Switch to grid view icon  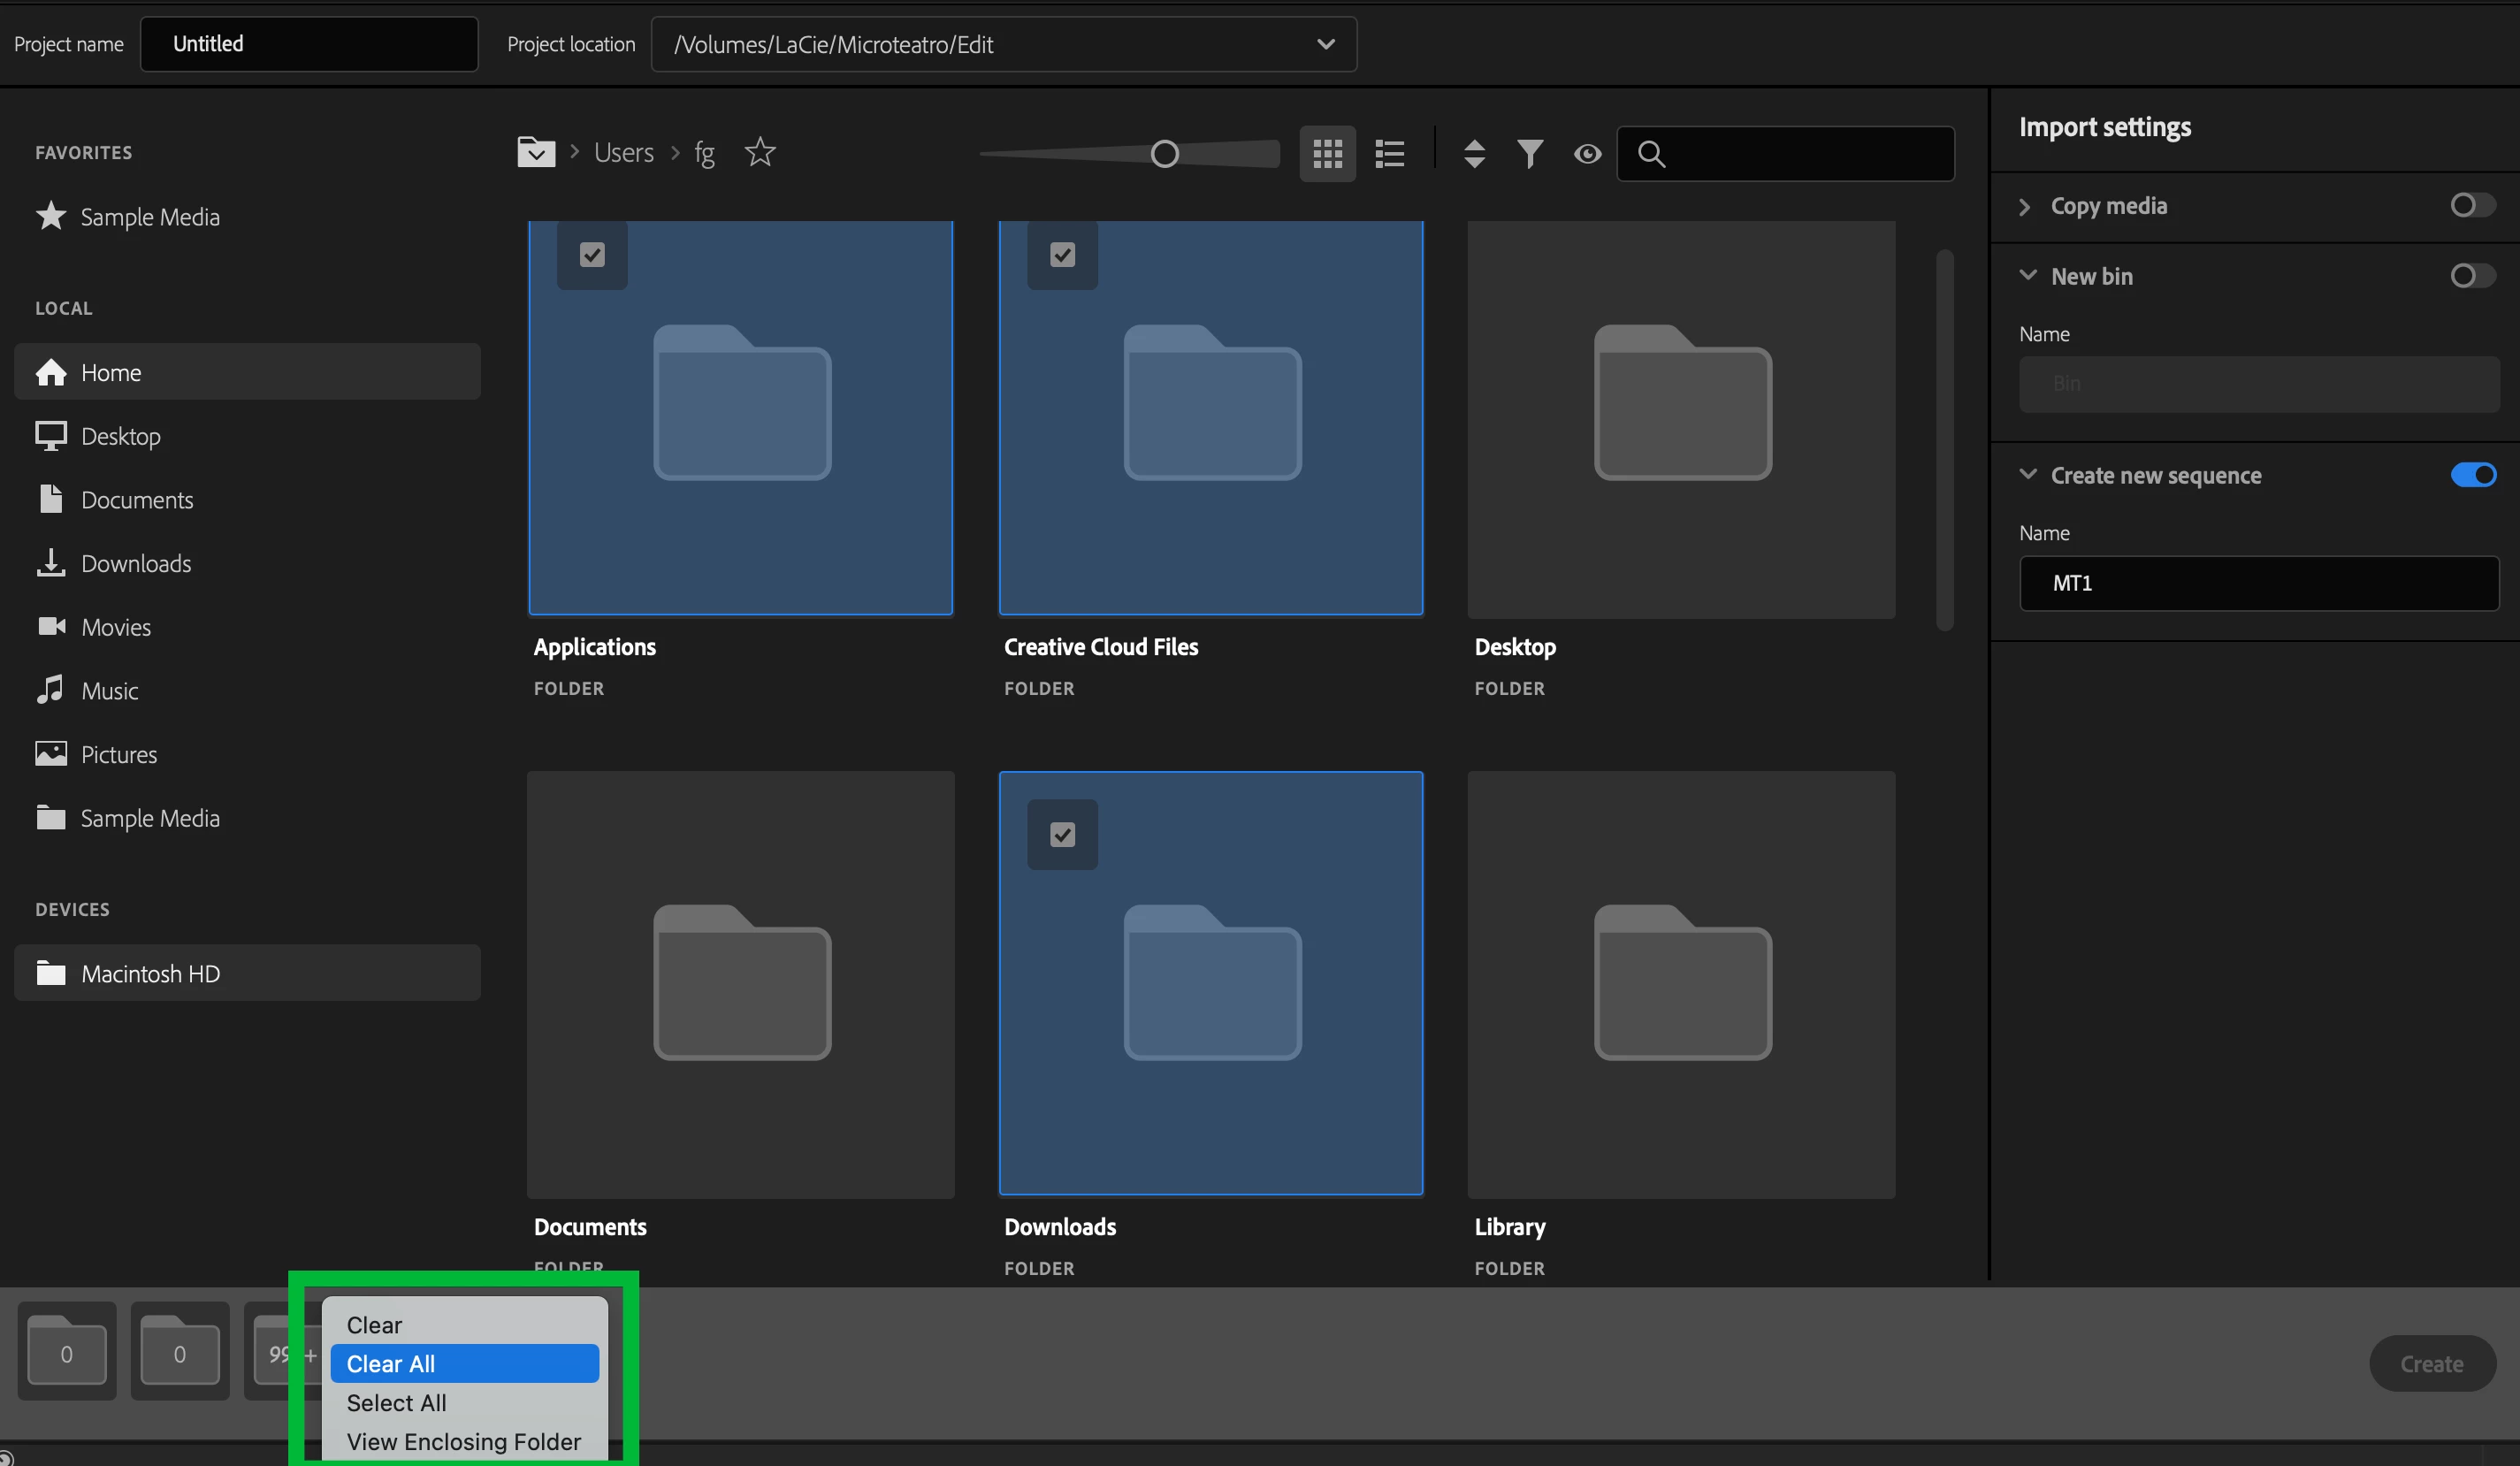tap(1327, 154)
